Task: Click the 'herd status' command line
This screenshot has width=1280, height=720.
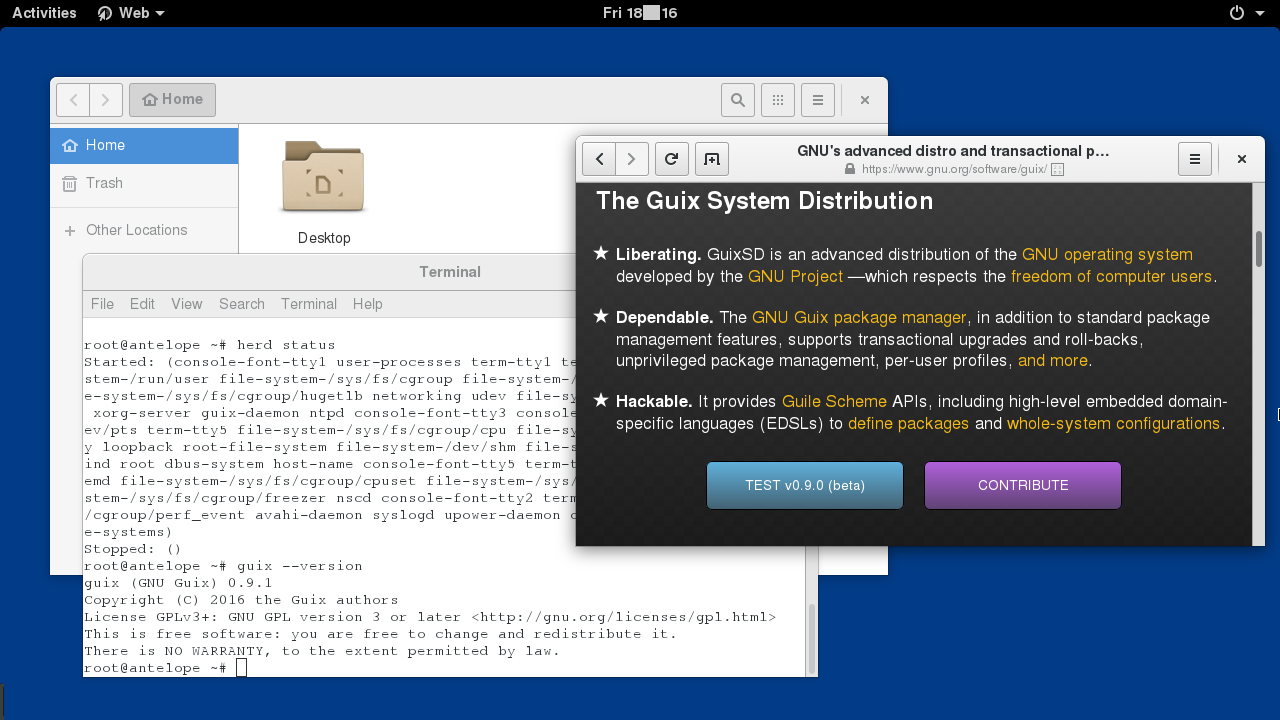Action: tap(210, 345)
